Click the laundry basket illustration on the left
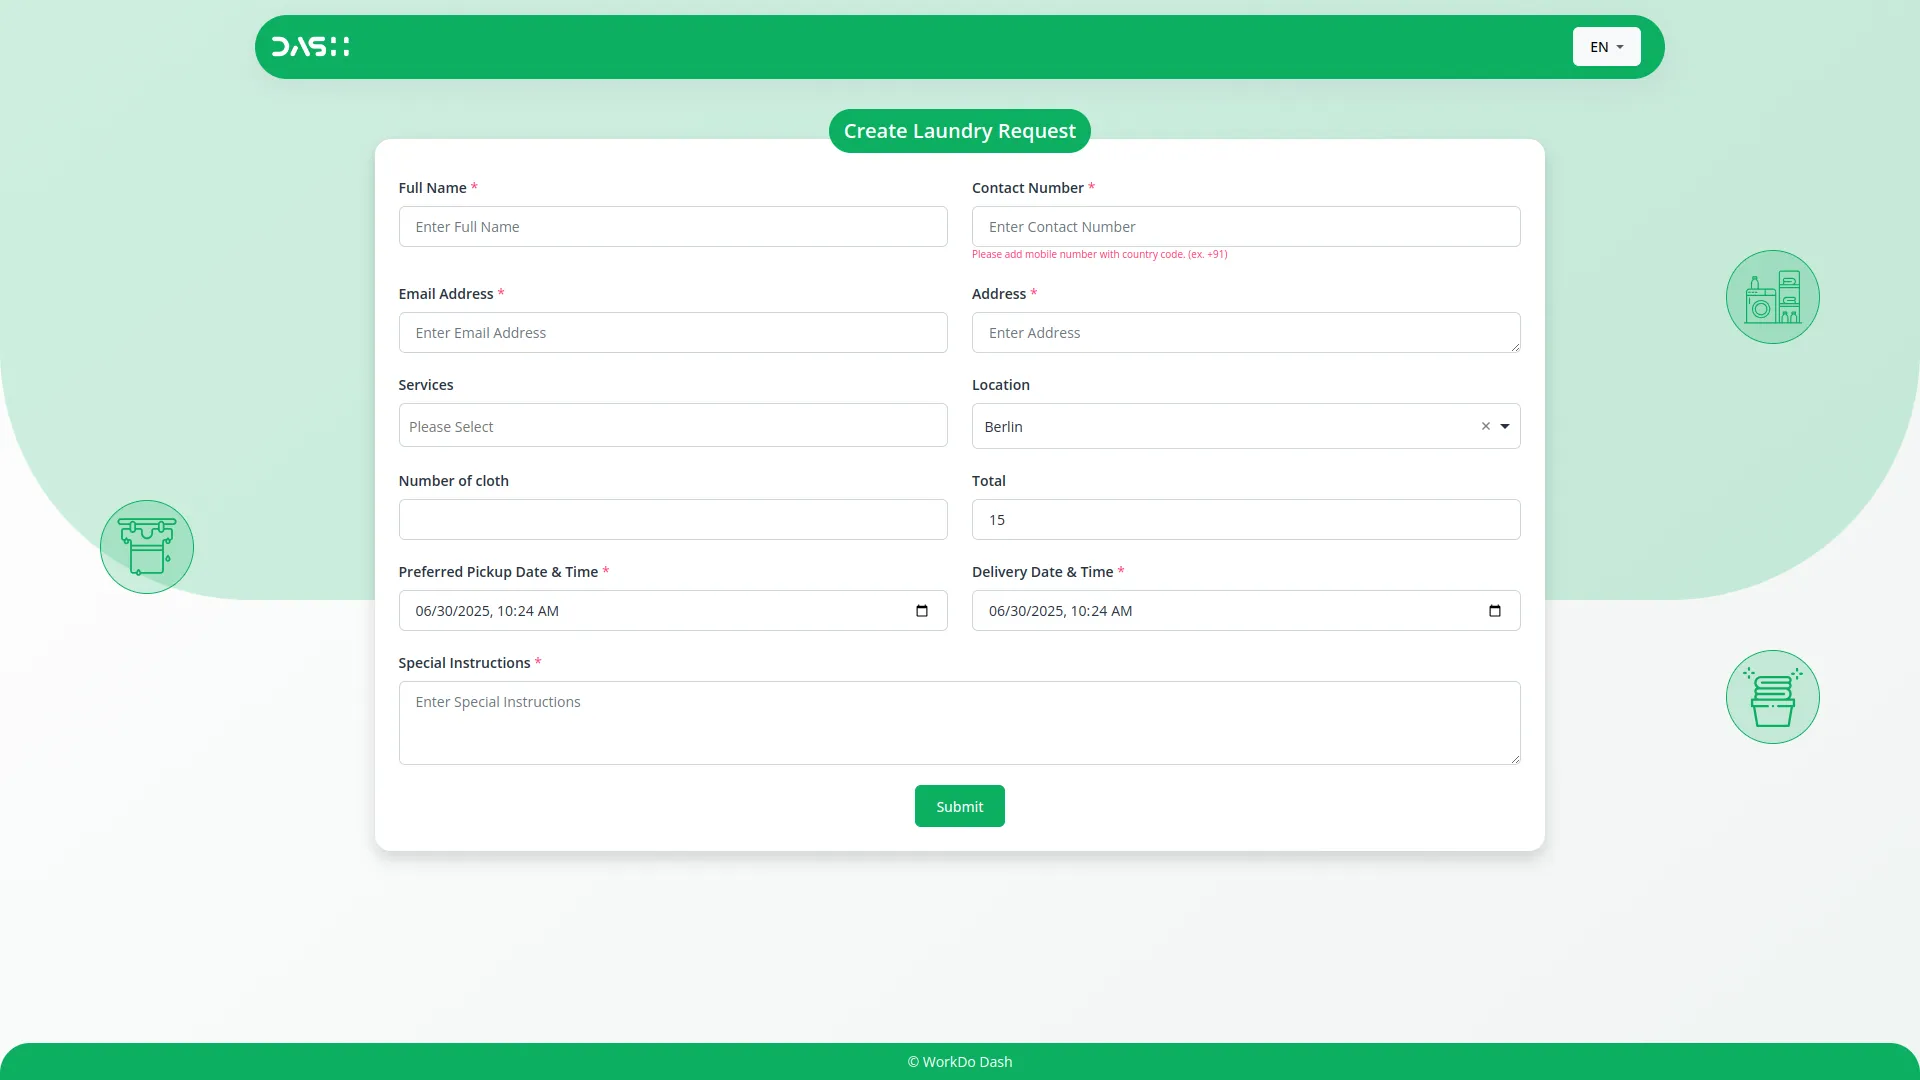1920x1080 pixels. (146, 546)
